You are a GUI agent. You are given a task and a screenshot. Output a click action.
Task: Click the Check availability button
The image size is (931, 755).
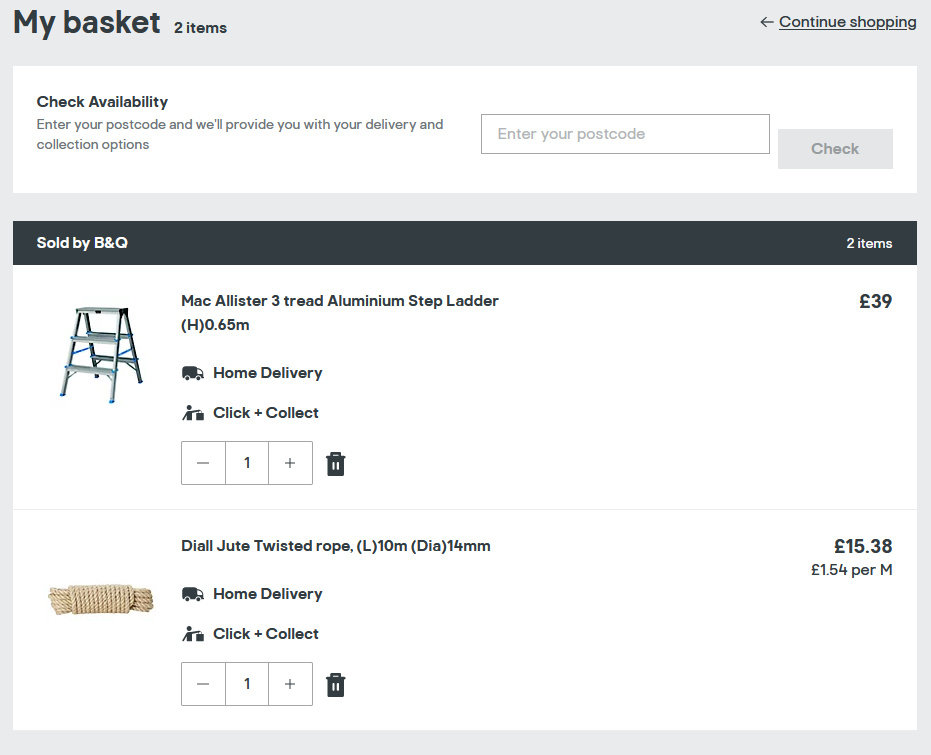click(835, 149)
